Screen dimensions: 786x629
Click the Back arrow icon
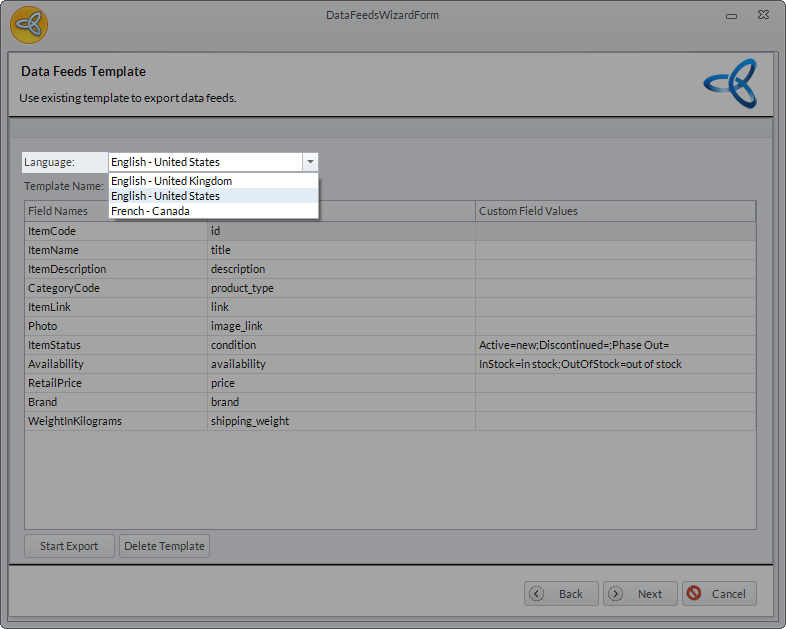tap(537, 593)
